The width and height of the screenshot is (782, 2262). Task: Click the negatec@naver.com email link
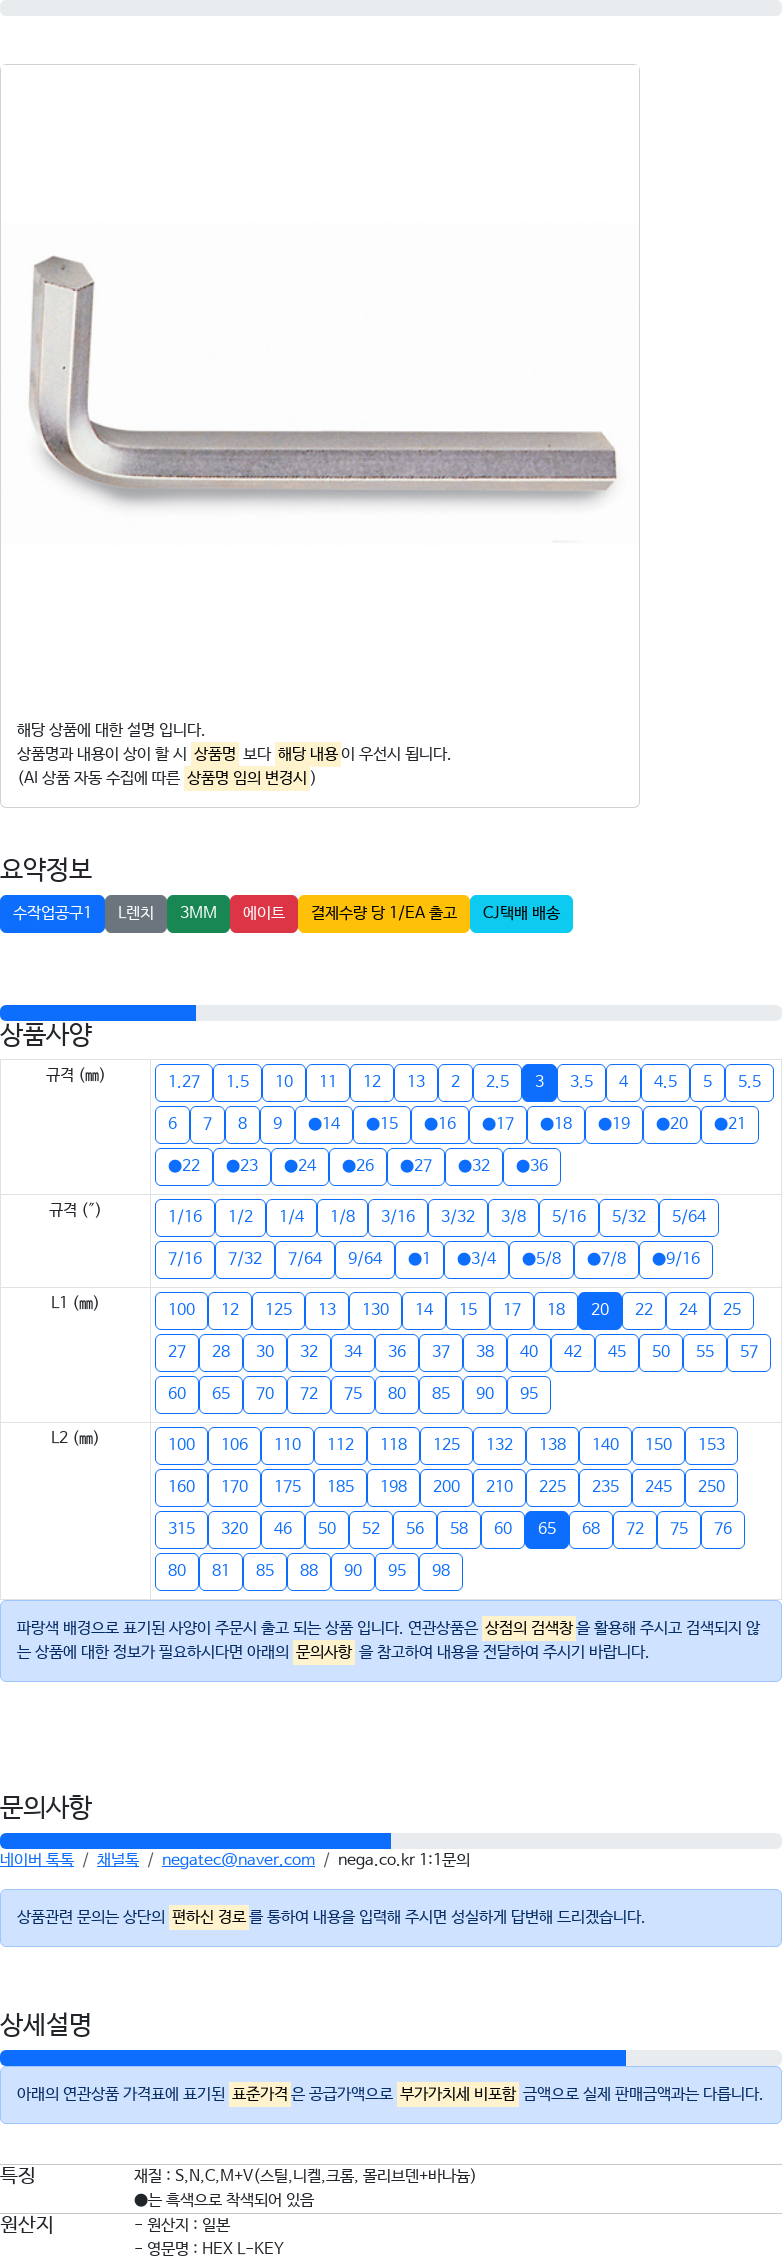[x=238, y=1860]
